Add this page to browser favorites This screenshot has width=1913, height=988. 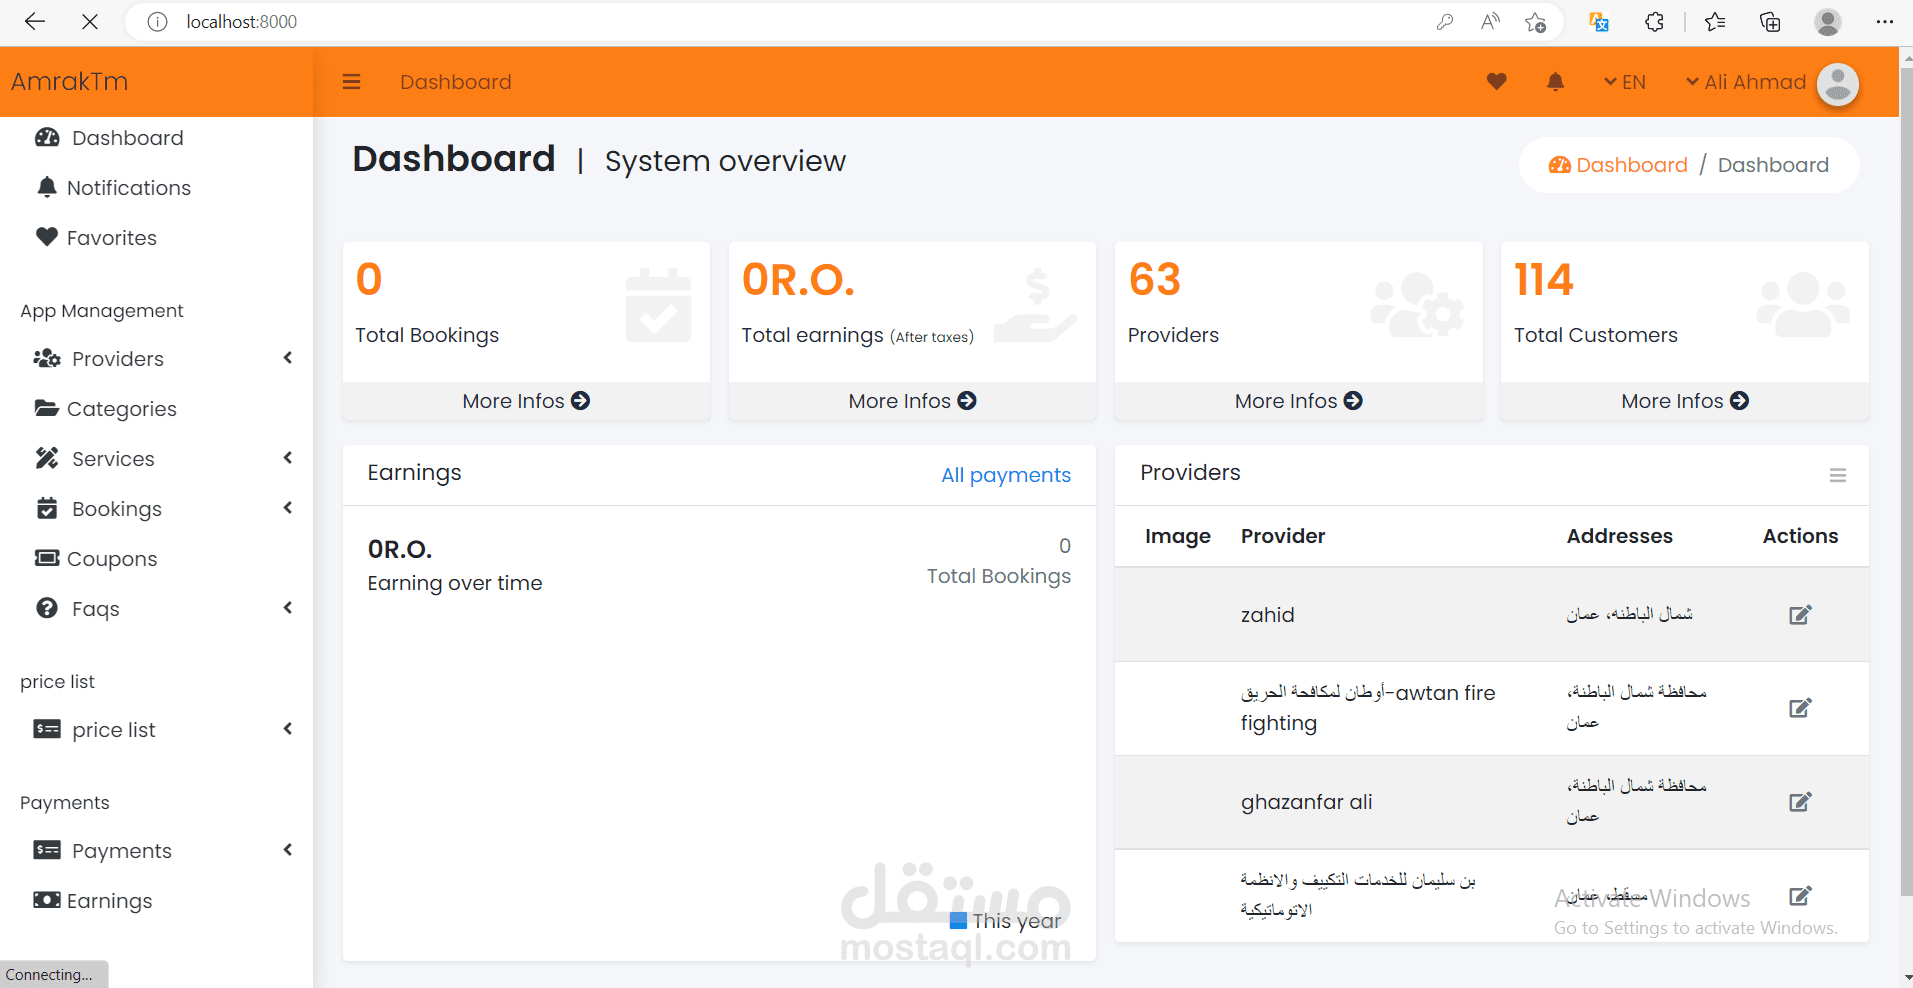(x=1536, y=22)
